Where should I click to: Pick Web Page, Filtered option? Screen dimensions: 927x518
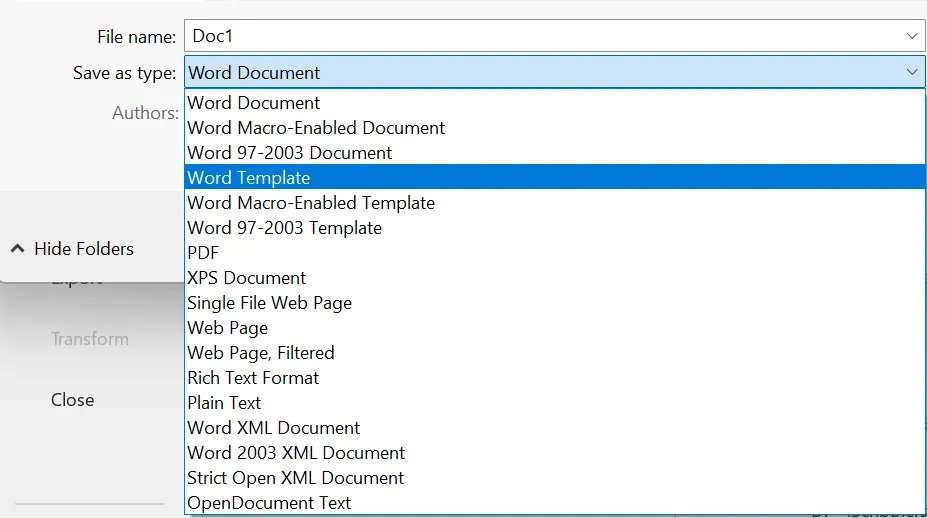555,352
